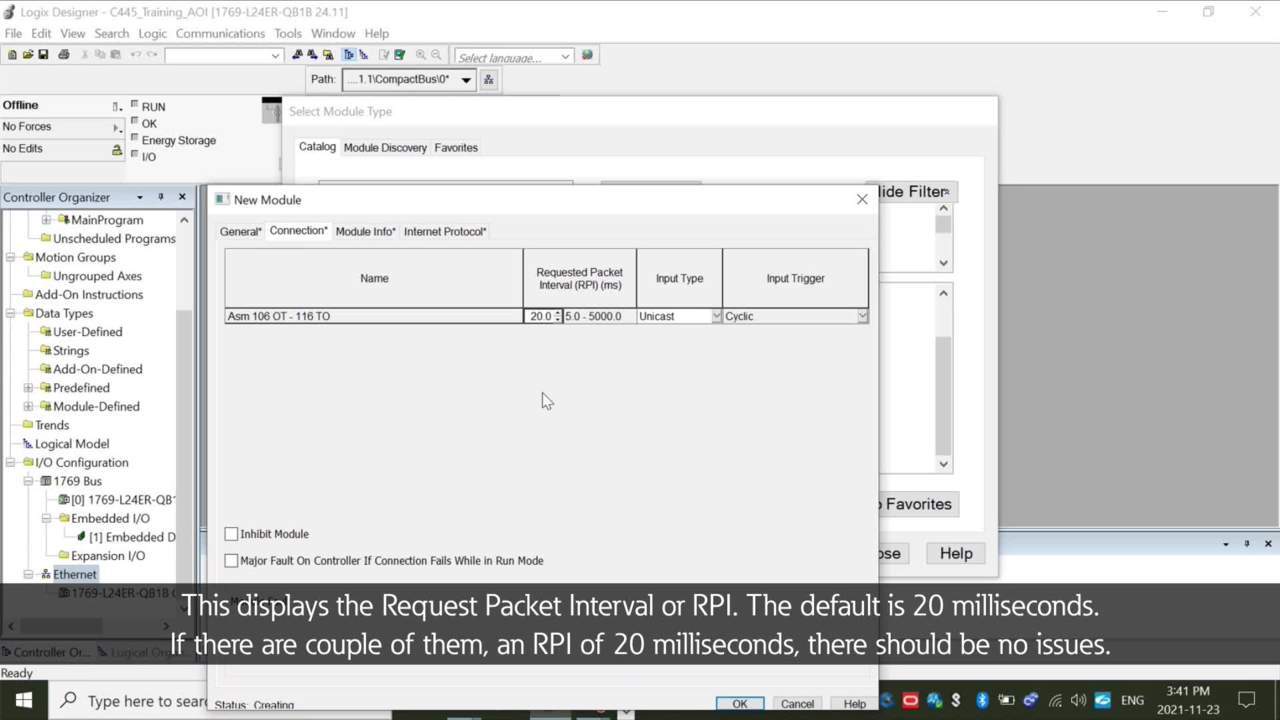
Task: Click the controller mode icon next to Offline
Action: (117, 106)
